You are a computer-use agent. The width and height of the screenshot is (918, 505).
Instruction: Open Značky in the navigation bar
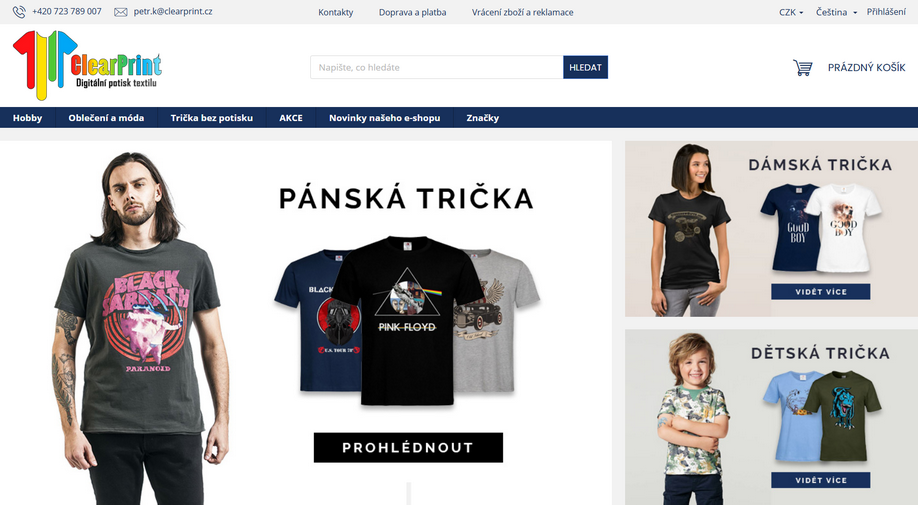pyautogui.click(x=483, y=118)
